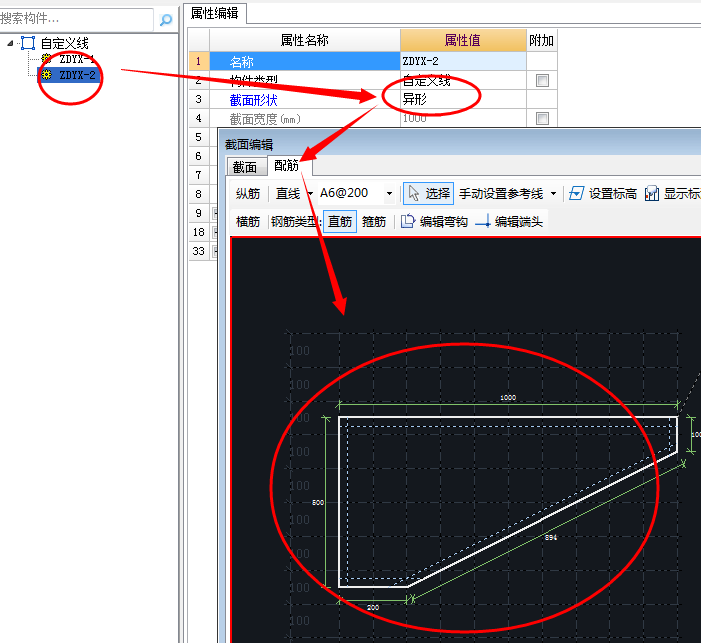Click the 设置标高 icon button
Image resolution: width=701 pixels, height=643 pixels.
click(603, 194)
